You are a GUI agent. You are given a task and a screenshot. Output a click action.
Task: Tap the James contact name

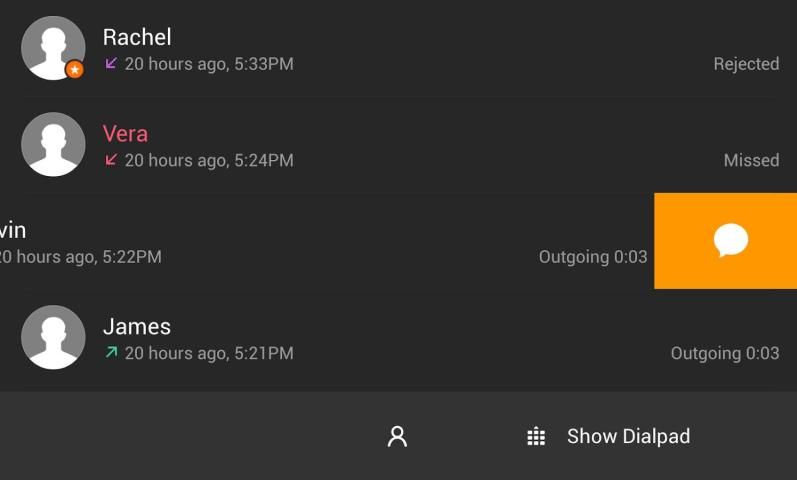pos(137,327)
